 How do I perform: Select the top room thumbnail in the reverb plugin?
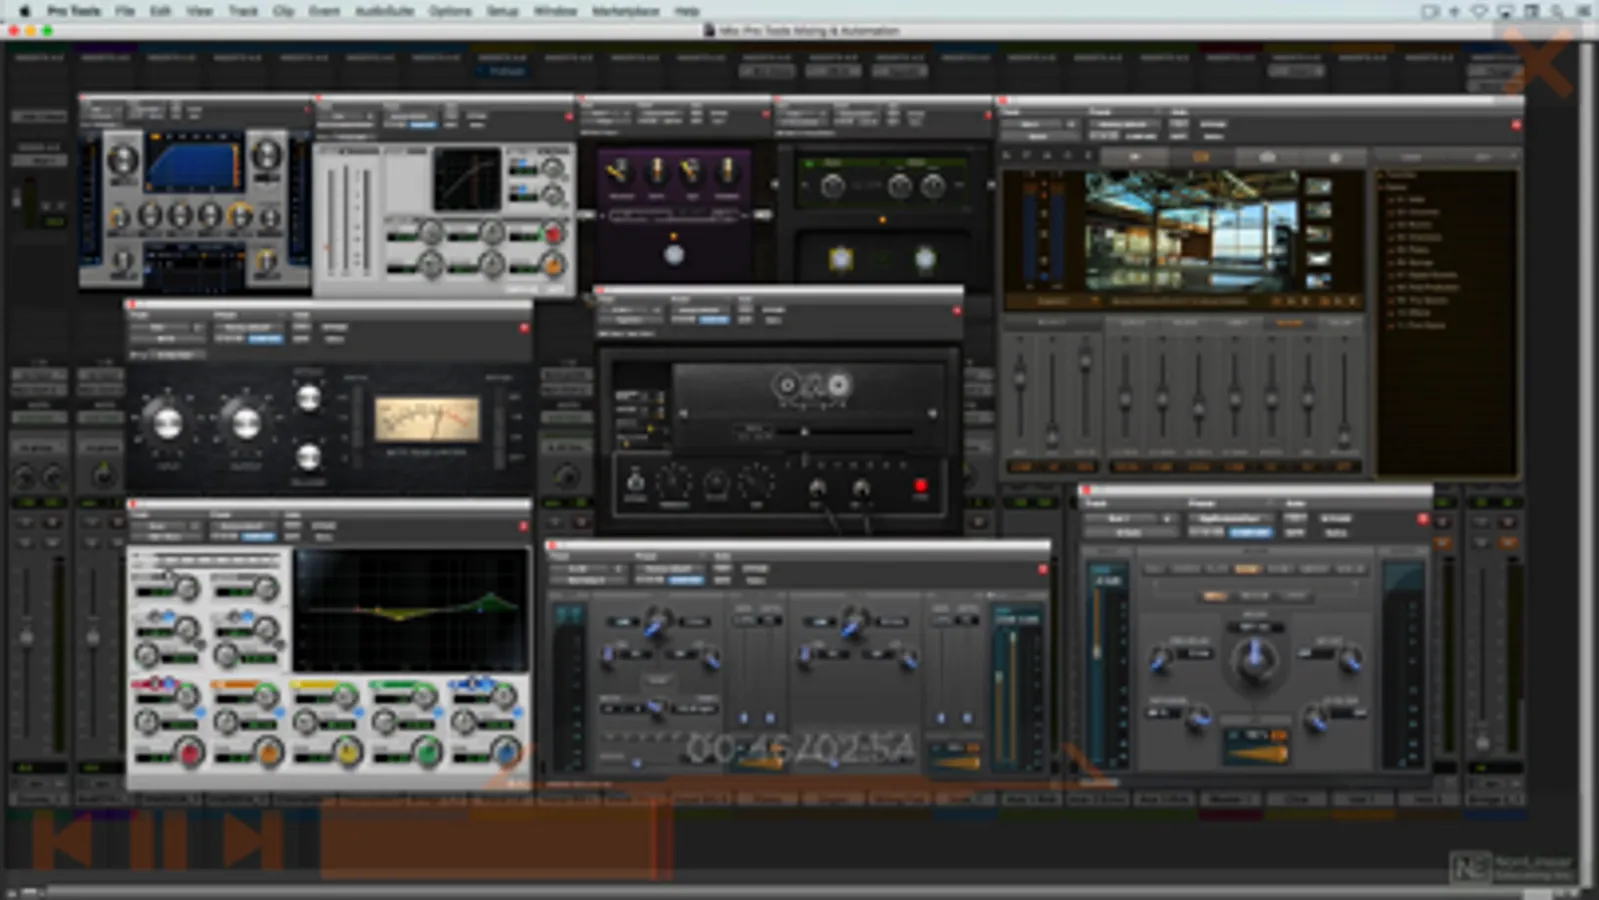click(1318, 187)
